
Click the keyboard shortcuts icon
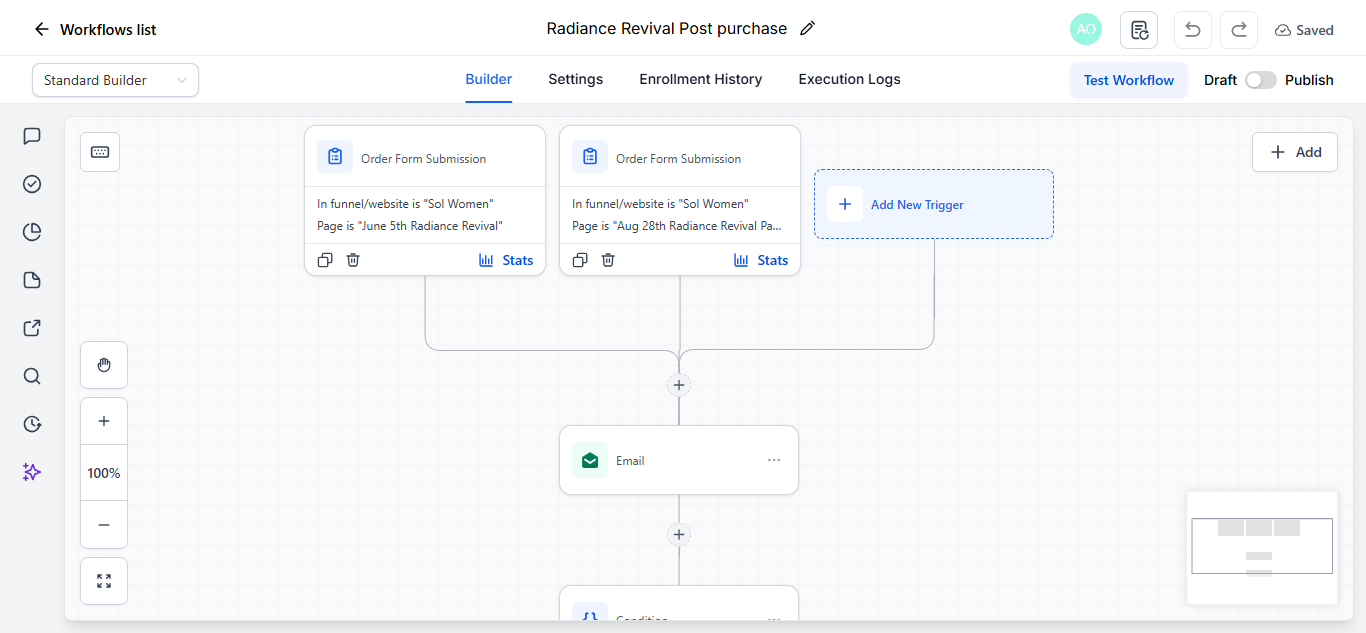pos(100,152)
